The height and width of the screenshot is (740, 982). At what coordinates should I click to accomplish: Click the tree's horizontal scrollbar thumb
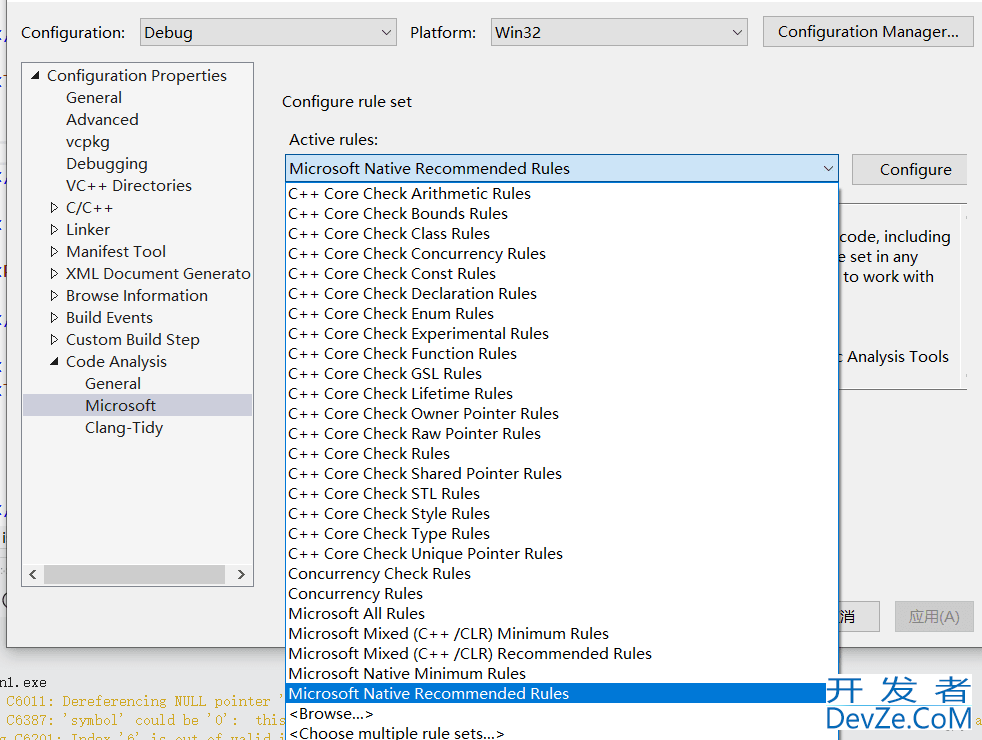click(134, 574)
